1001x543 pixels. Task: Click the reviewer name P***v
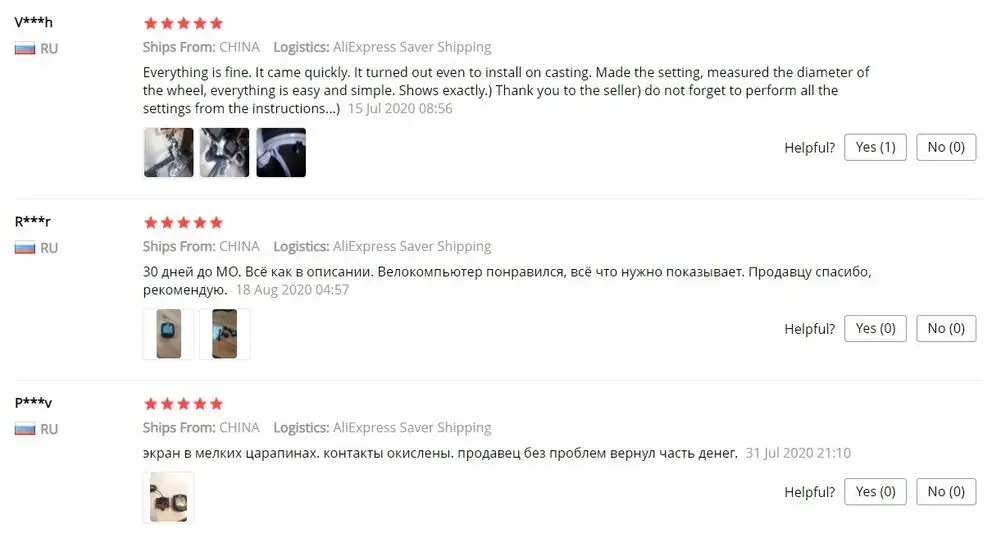(33, 402)
